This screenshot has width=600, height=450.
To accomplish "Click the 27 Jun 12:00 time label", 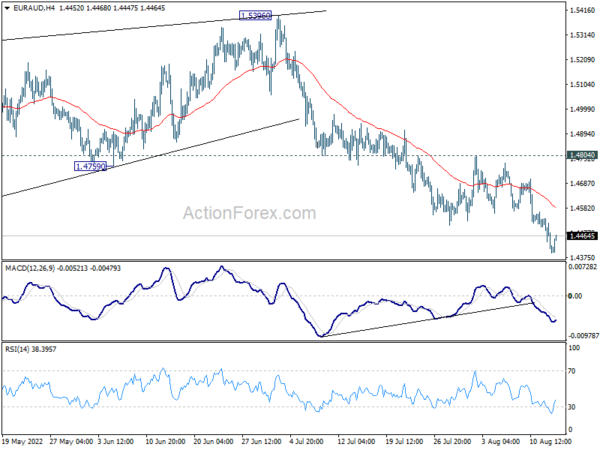I will click(x=262, y=441).
